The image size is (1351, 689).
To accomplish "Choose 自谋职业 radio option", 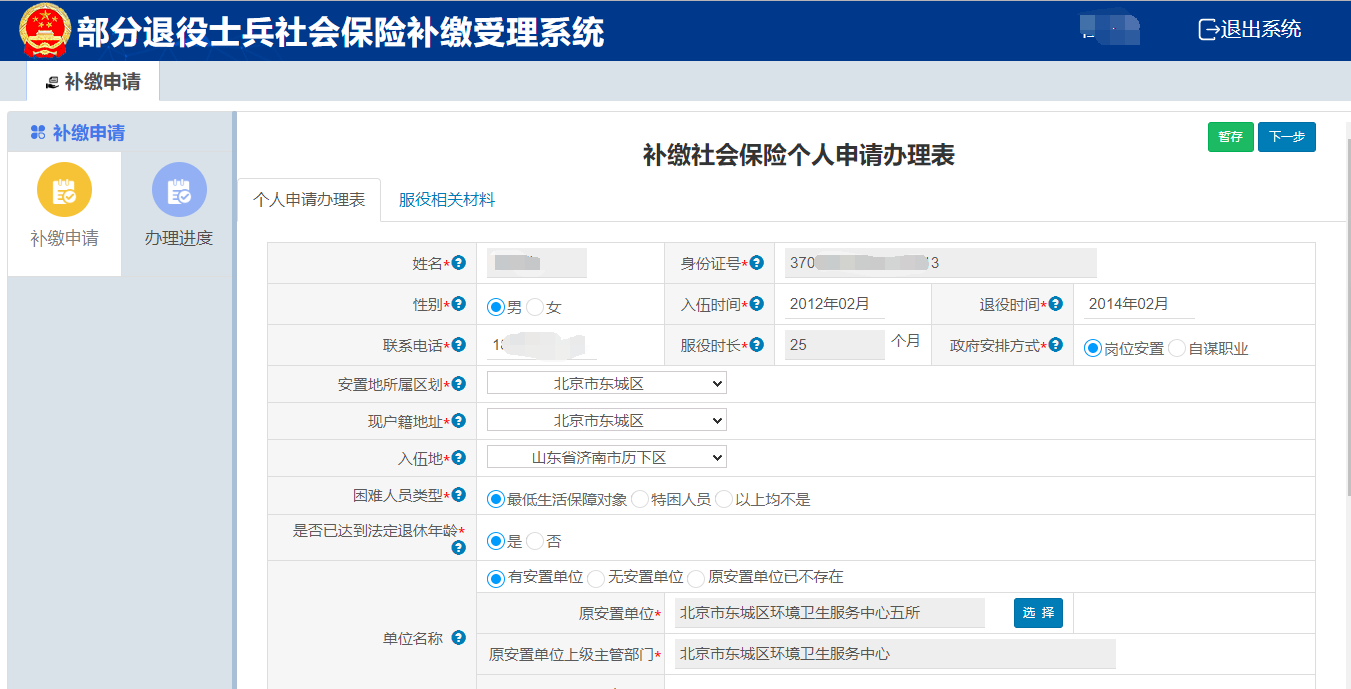I will click(1177, 348).
